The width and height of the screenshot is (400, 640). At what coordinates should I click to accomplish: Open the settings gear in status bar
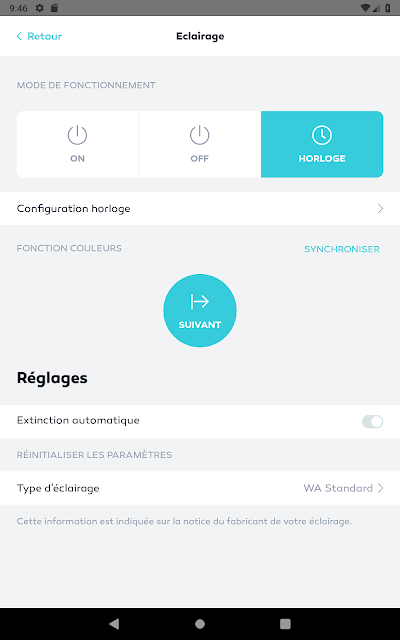click(x=40, y=8)
